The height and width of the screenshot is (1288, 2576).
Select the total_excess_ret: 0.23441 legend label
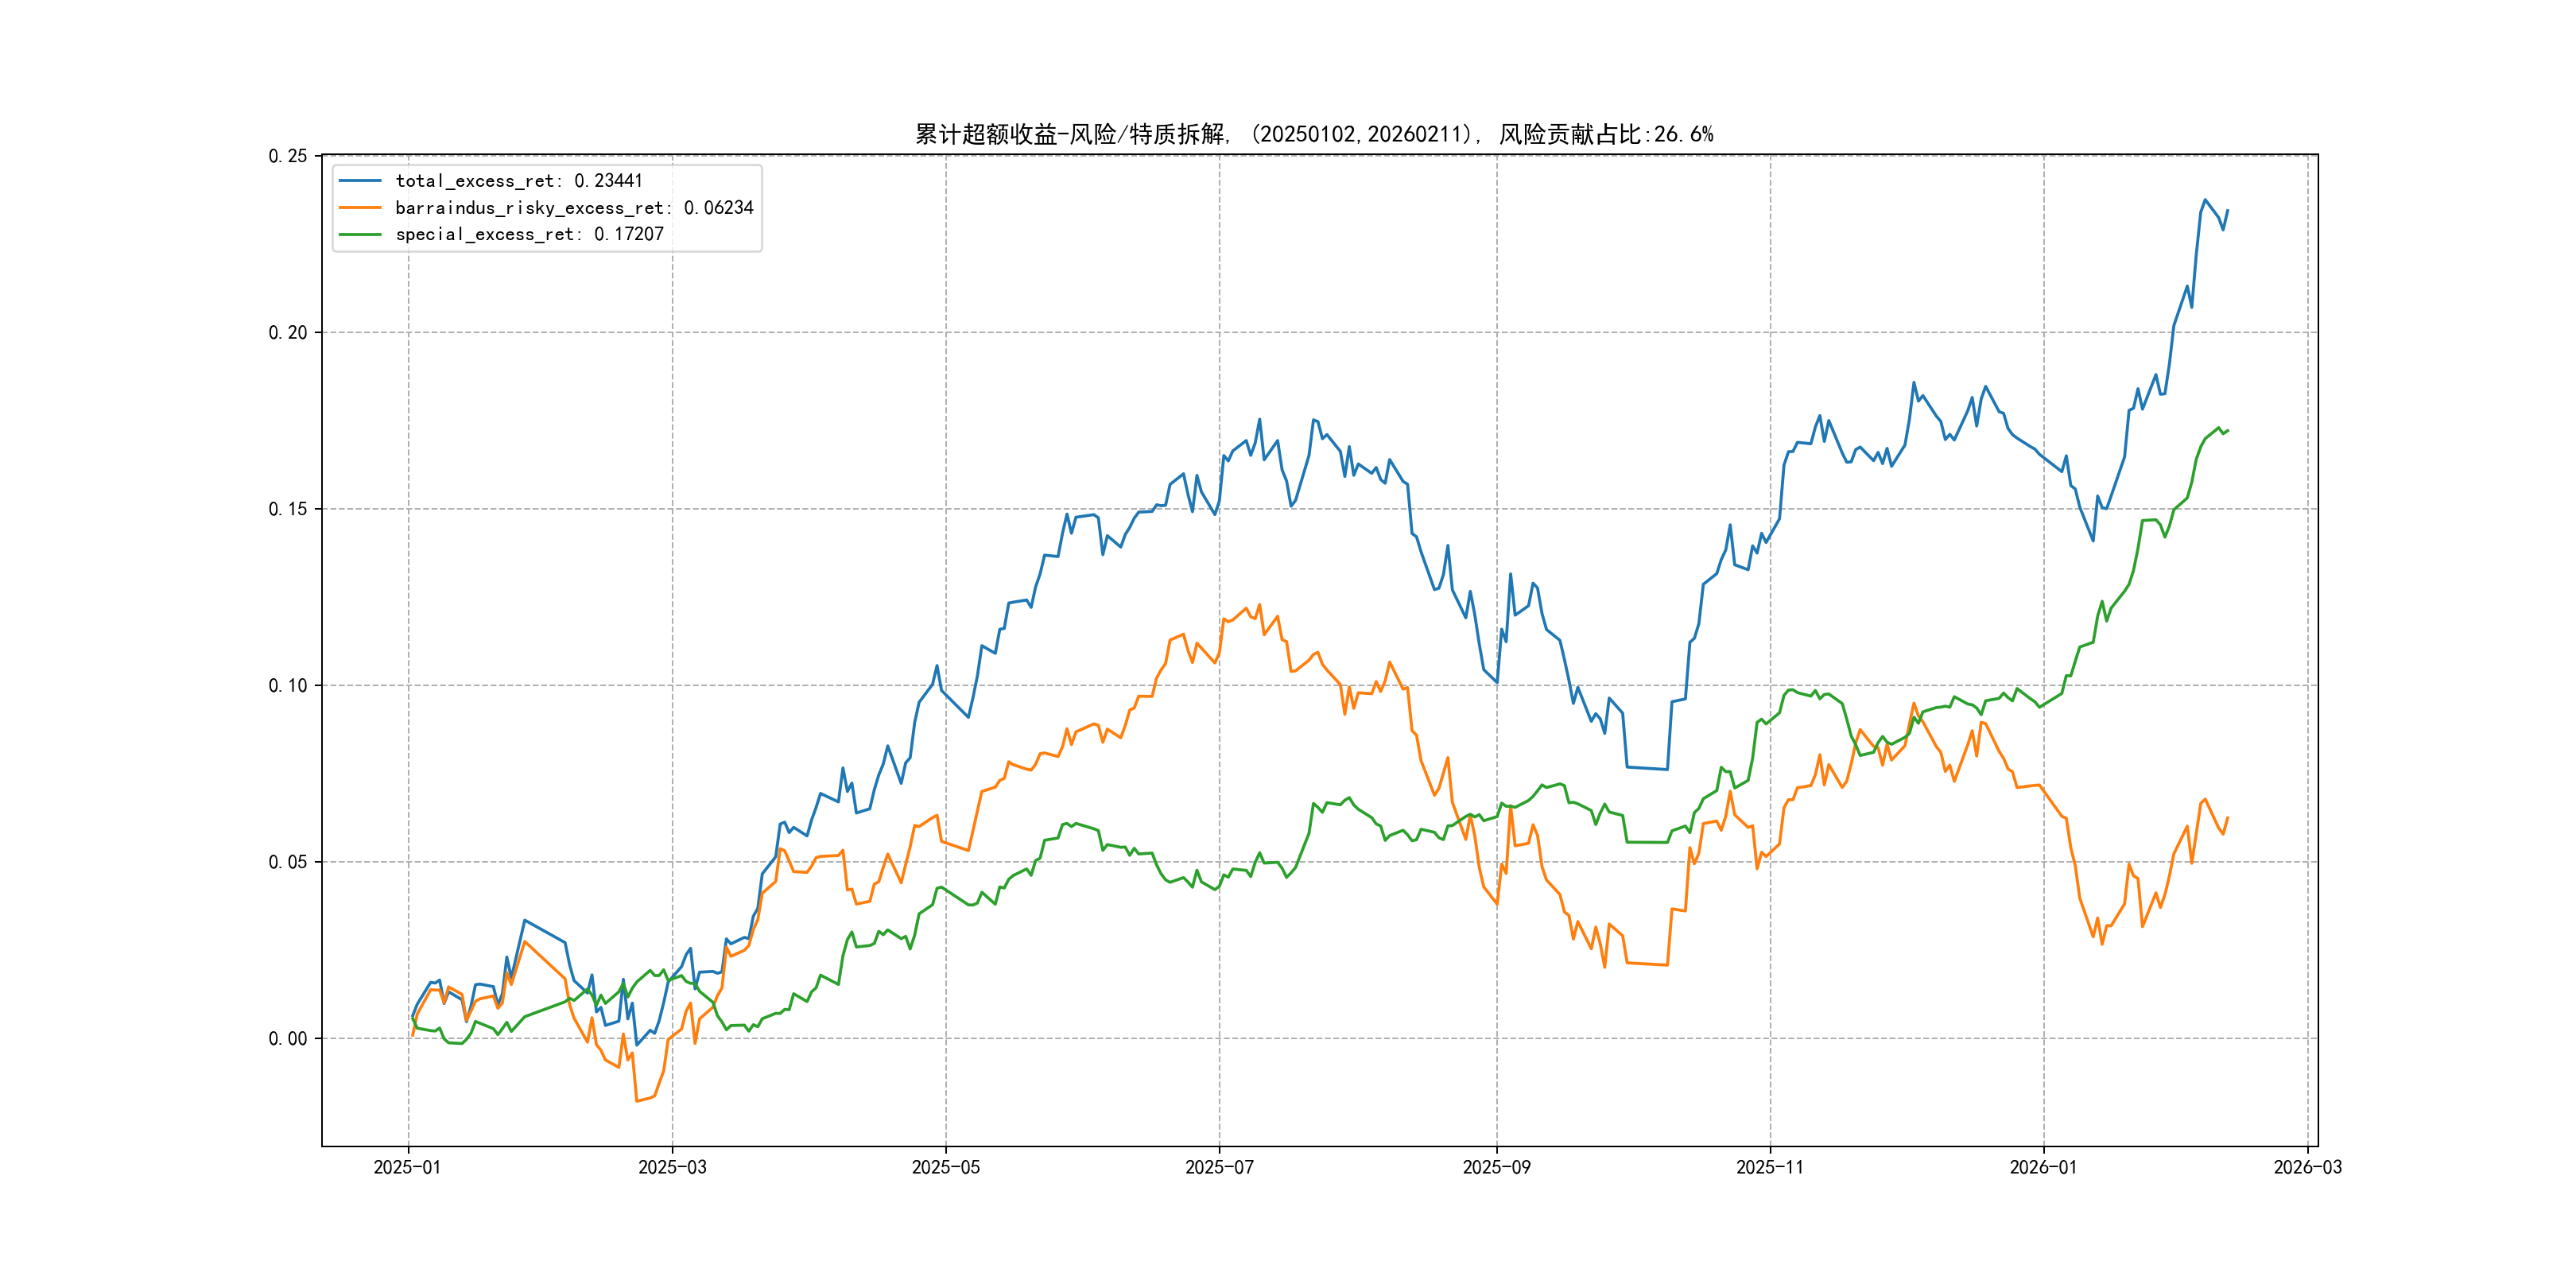coord(518,181)
